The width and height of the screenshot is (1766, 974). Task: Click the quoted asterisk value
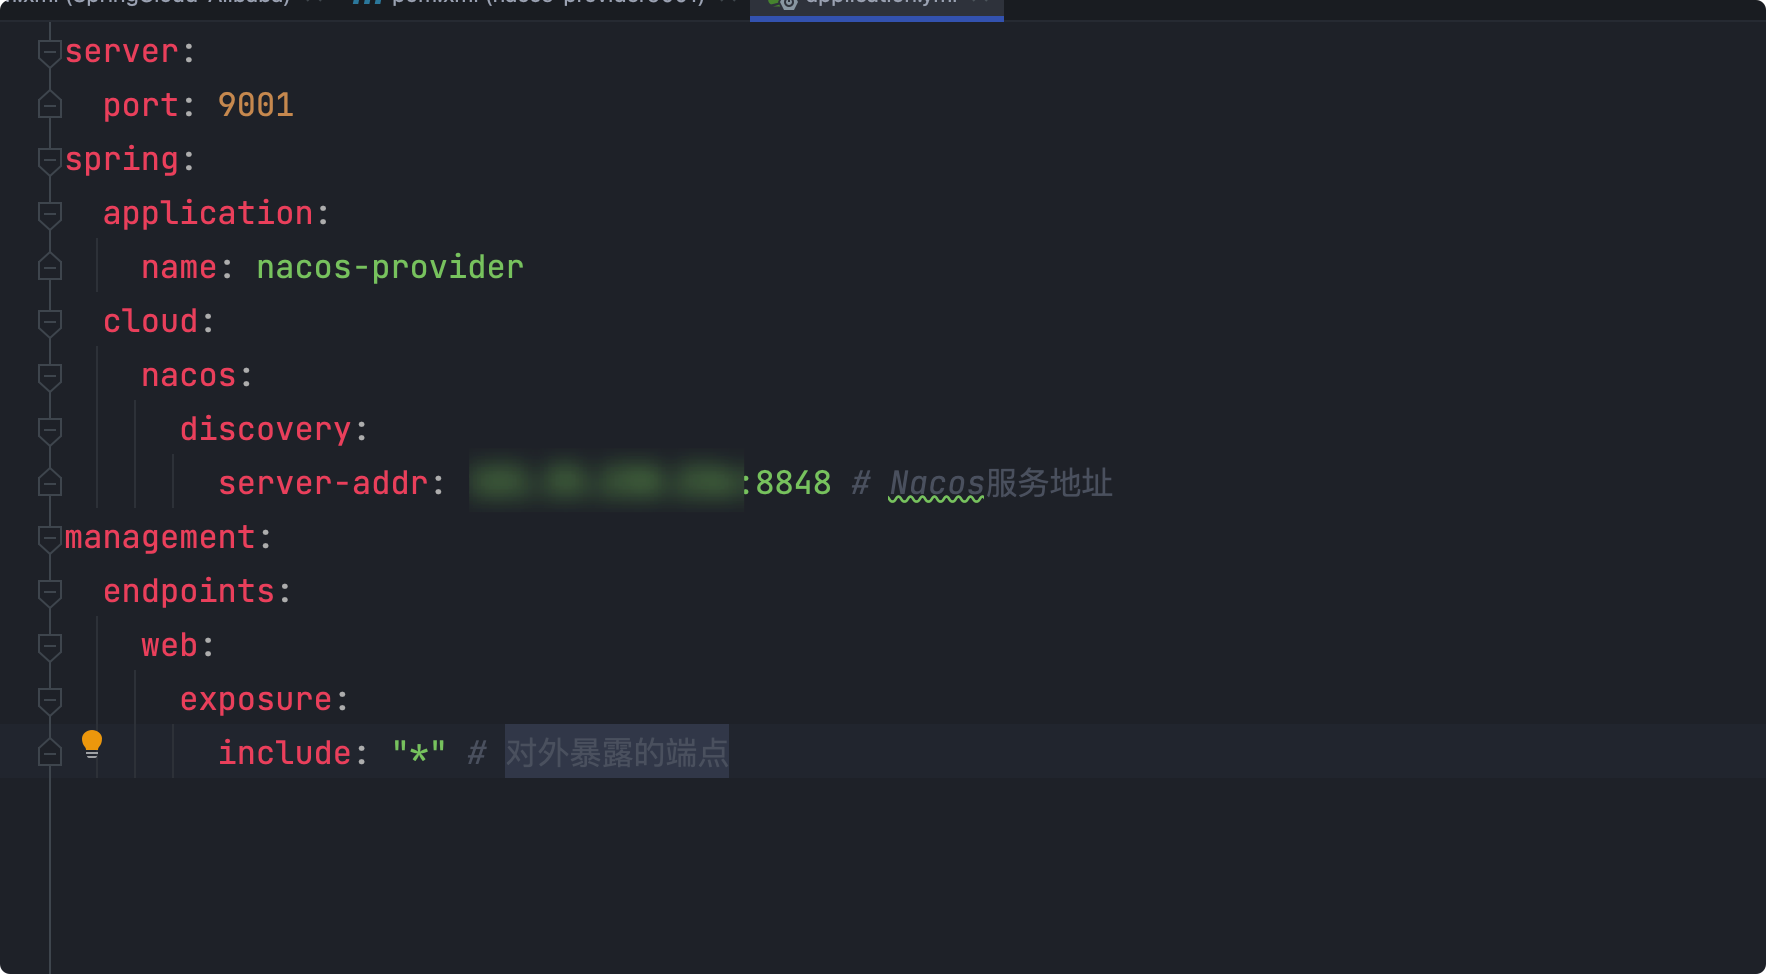419,754
